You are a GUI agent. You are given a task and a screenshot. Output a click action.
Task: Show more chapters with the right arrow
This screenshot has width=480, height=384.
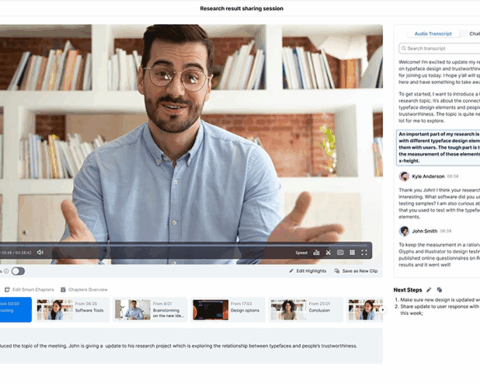coord(383,310)
